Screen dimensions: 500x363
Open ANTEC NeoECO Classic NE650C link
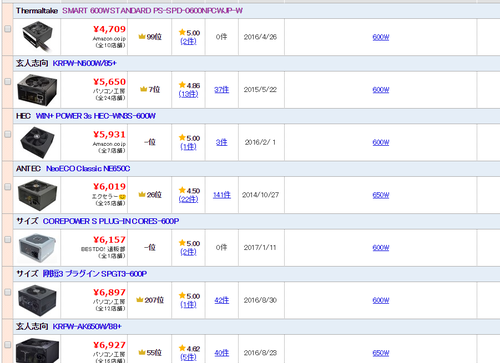[88, 169]
